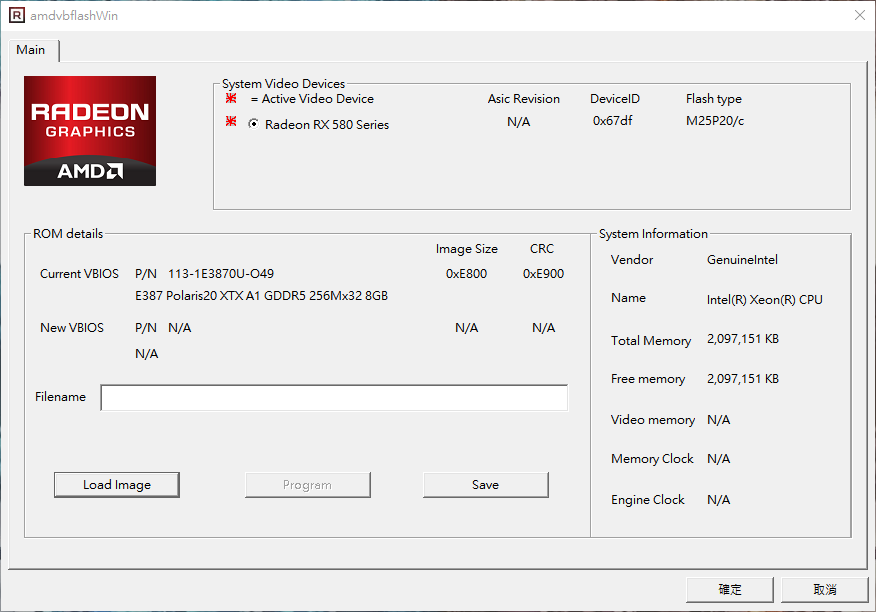Switch to the Main tab
This screenshot has height=612, width=876.
pyautogui.click(x=31, y=50)
